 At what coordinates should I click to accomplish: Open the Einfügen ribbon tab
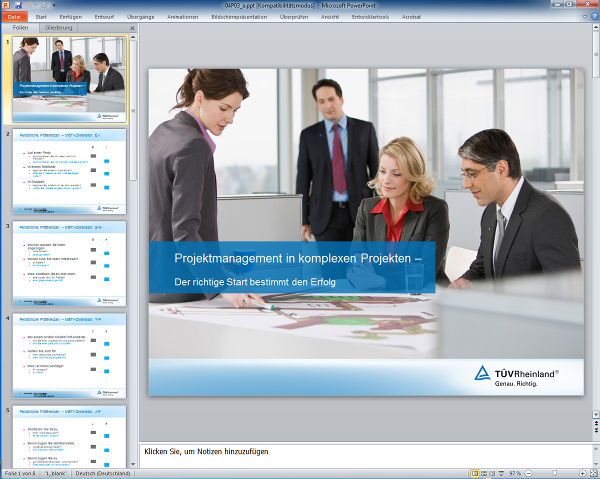coord(71,17)
